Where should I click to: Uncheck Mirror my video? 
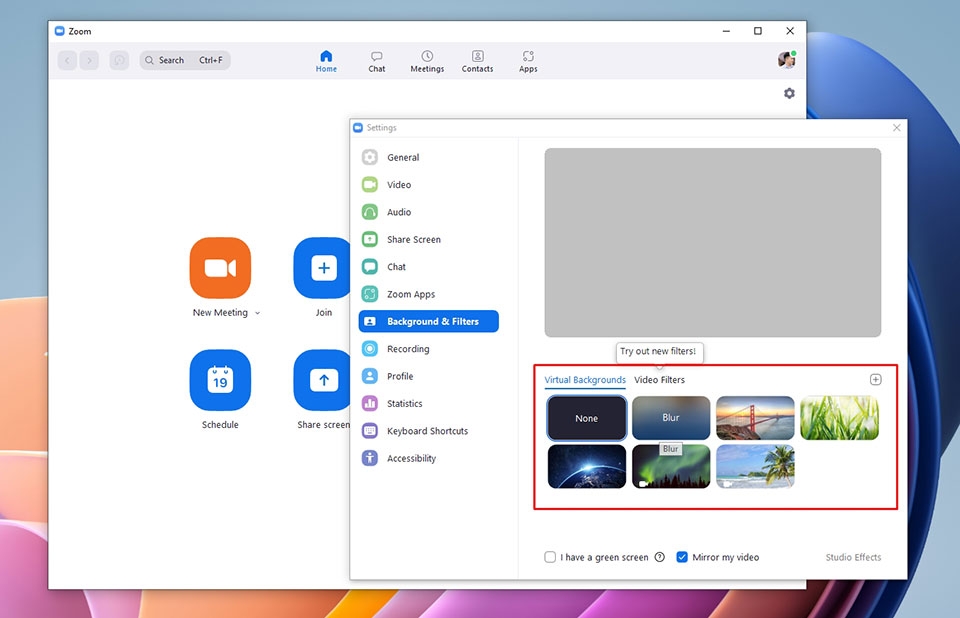pos(681,557)
